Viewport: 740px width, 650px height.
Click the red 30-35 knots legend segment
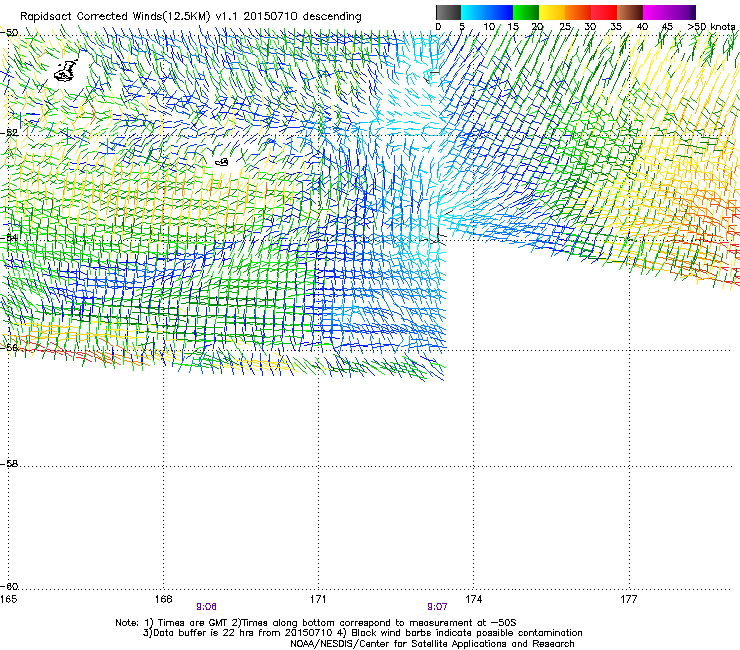tap(604, 12)
